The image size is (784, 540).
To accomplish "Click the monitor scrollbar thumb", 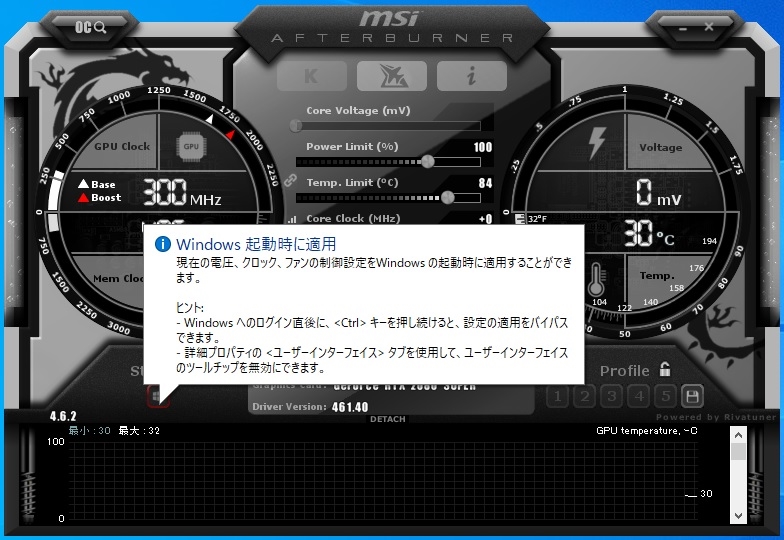I will click(x=738, y=452).
